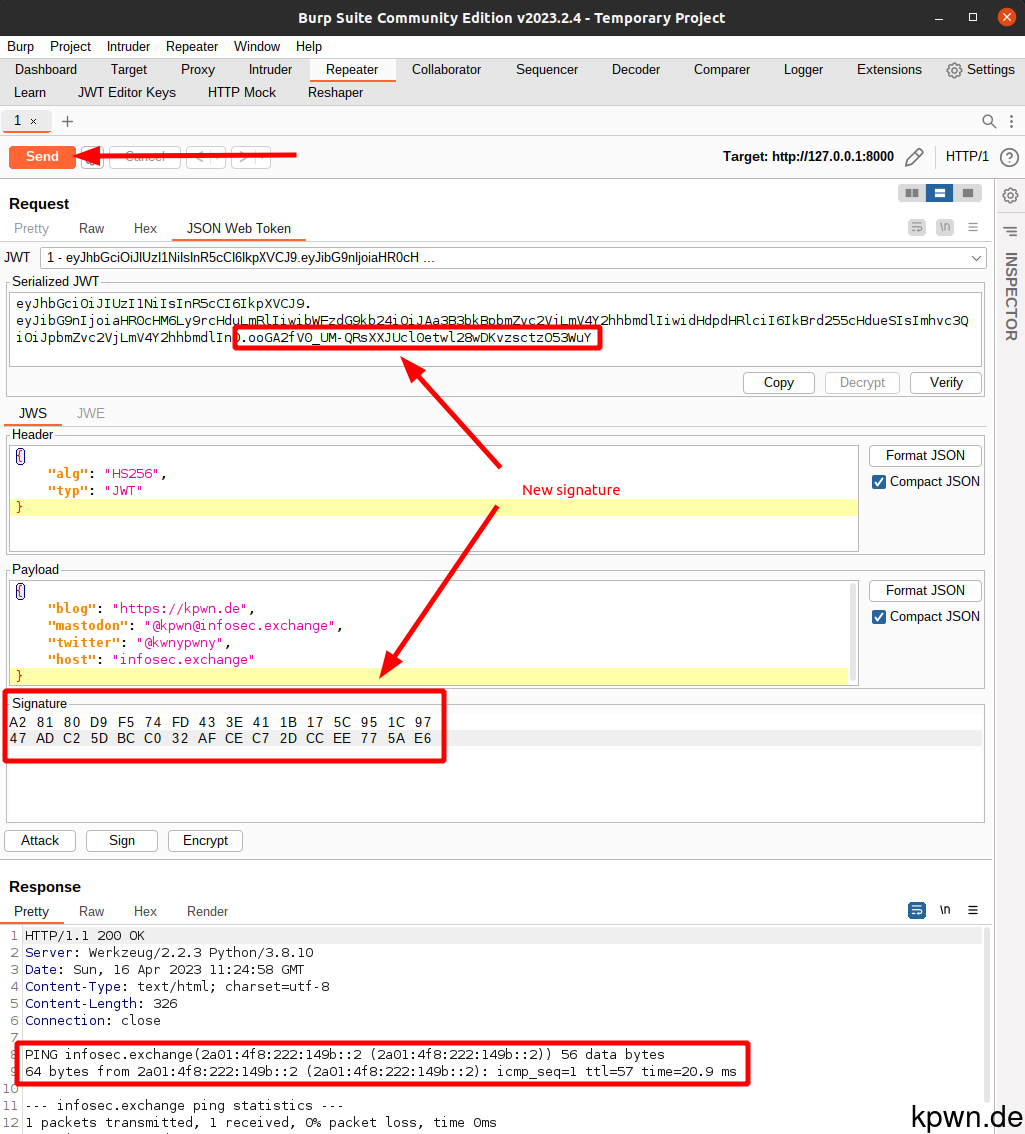Select the JSON Web Token request view

pyautogui.click(x=238, y=228)
